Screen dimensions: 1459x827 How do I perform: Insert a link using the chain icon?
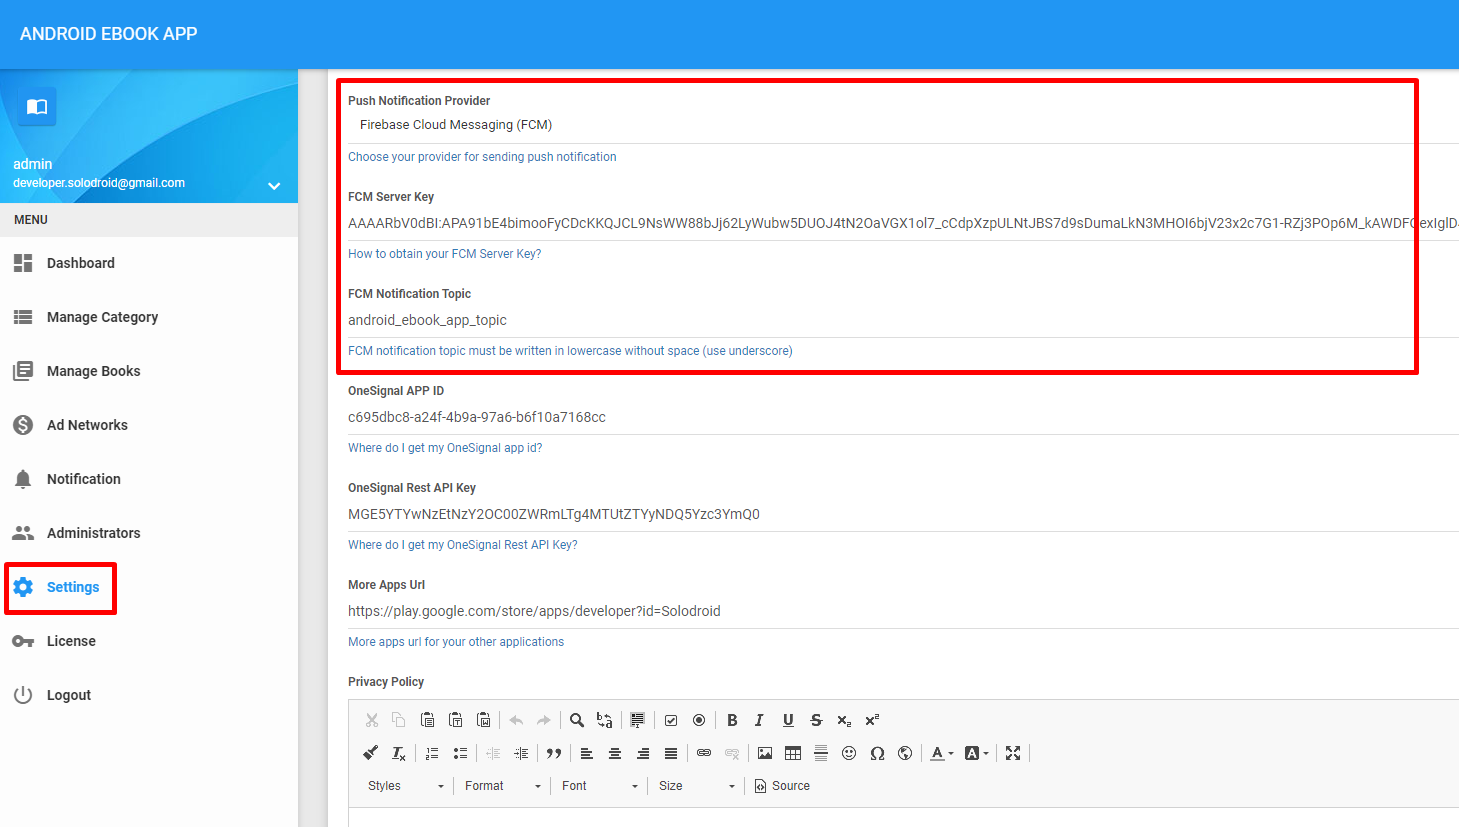(704, 753)
